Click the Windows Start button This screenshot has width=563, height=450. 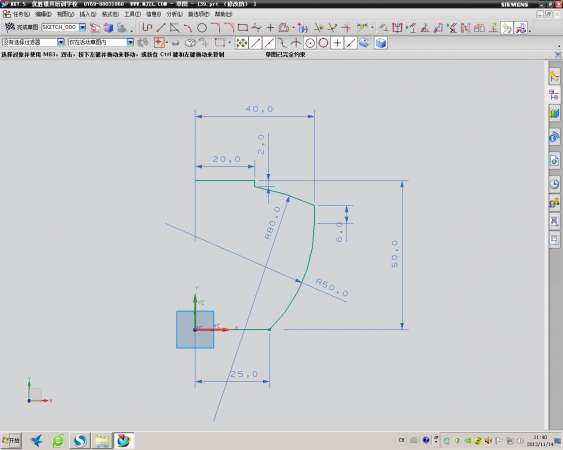[11, 440]
